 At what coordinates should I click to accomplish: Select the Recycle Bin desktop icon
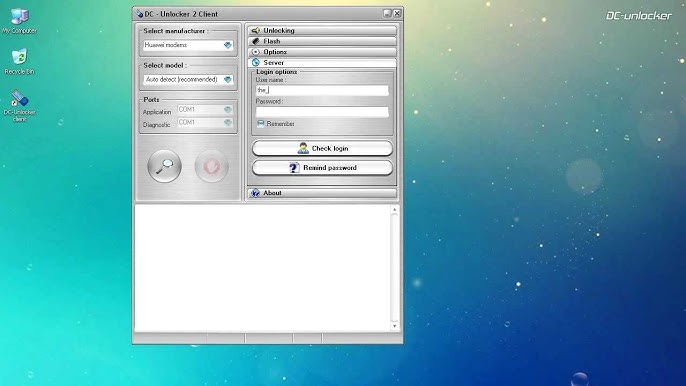(x=19, y=62)
